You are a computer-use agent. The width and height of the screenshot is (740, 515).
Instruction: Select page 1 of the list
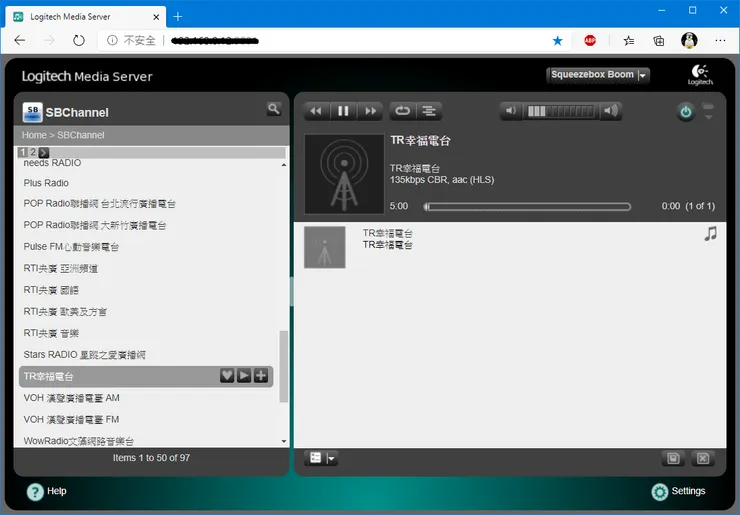(23, 152)
